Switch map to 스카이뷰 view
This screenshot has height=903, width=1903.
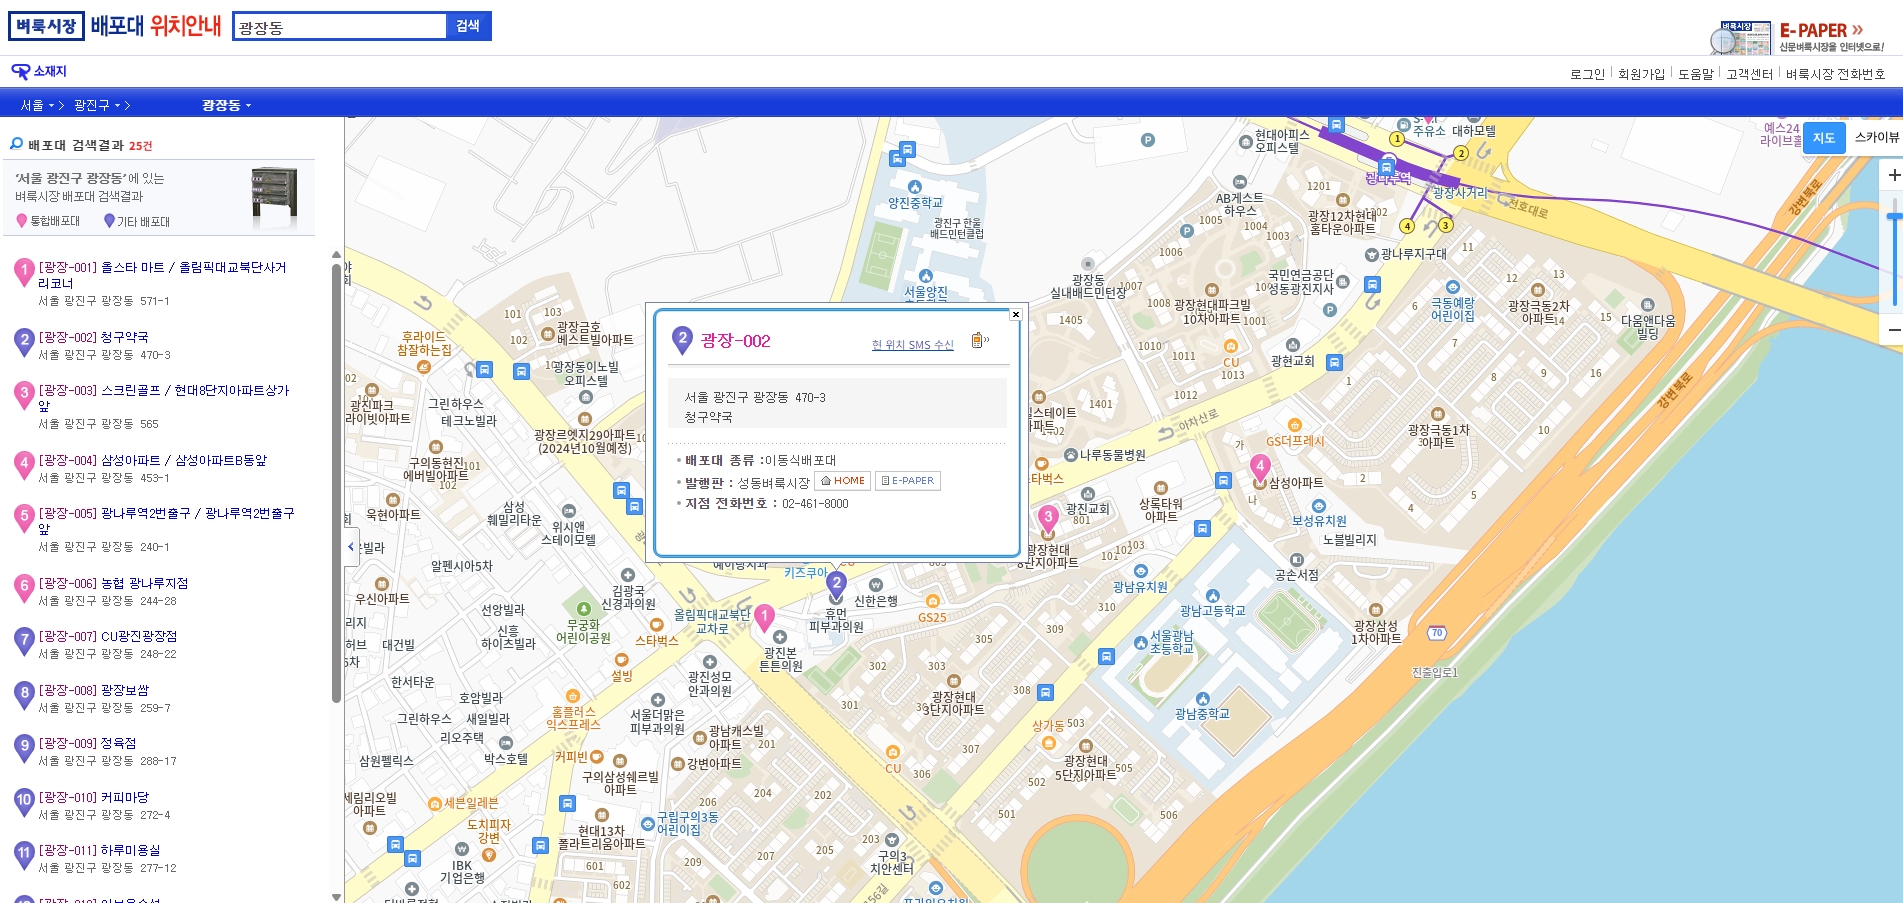(1876, 138)
